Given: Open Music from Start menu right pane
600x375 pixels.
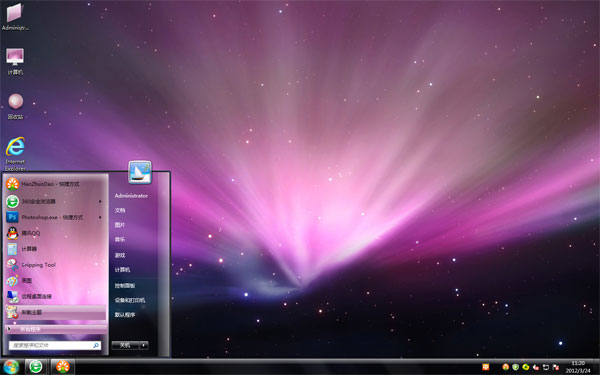Looking at the screenshot, I should point(120,240).
